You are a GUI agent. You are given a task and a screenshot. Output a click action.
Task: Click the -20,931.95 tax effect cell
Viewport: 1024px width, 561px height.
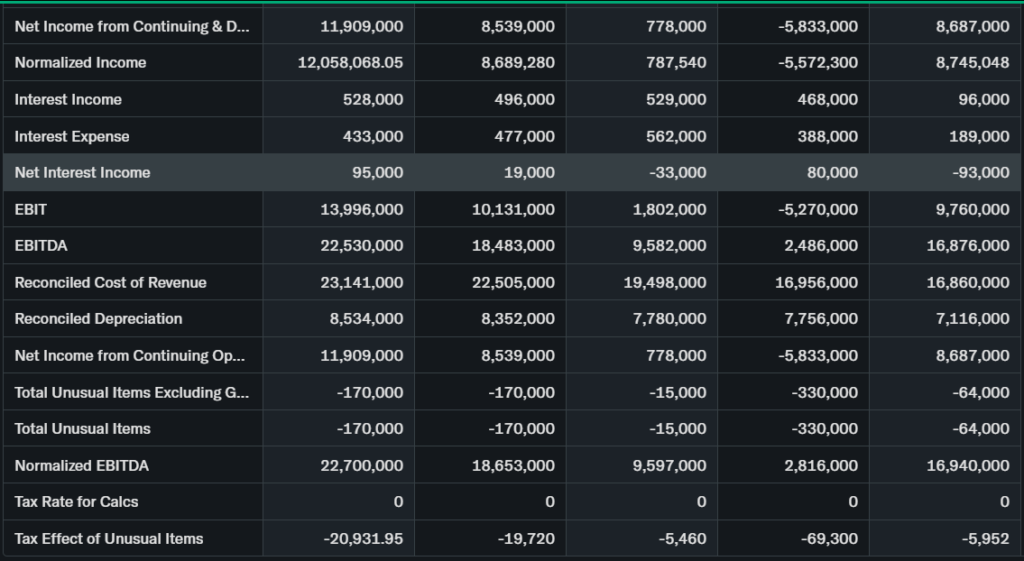[364, 539]
